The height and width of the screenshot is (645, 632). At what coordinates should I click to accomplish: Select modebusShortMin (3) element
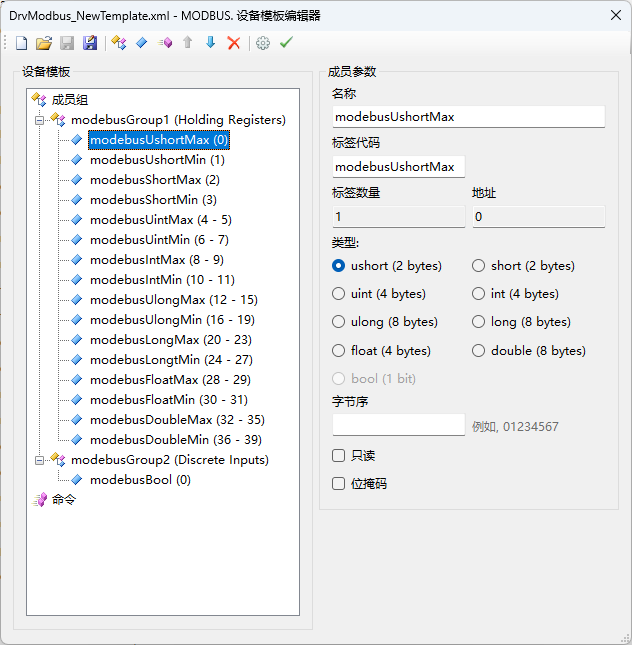point(153,200)
